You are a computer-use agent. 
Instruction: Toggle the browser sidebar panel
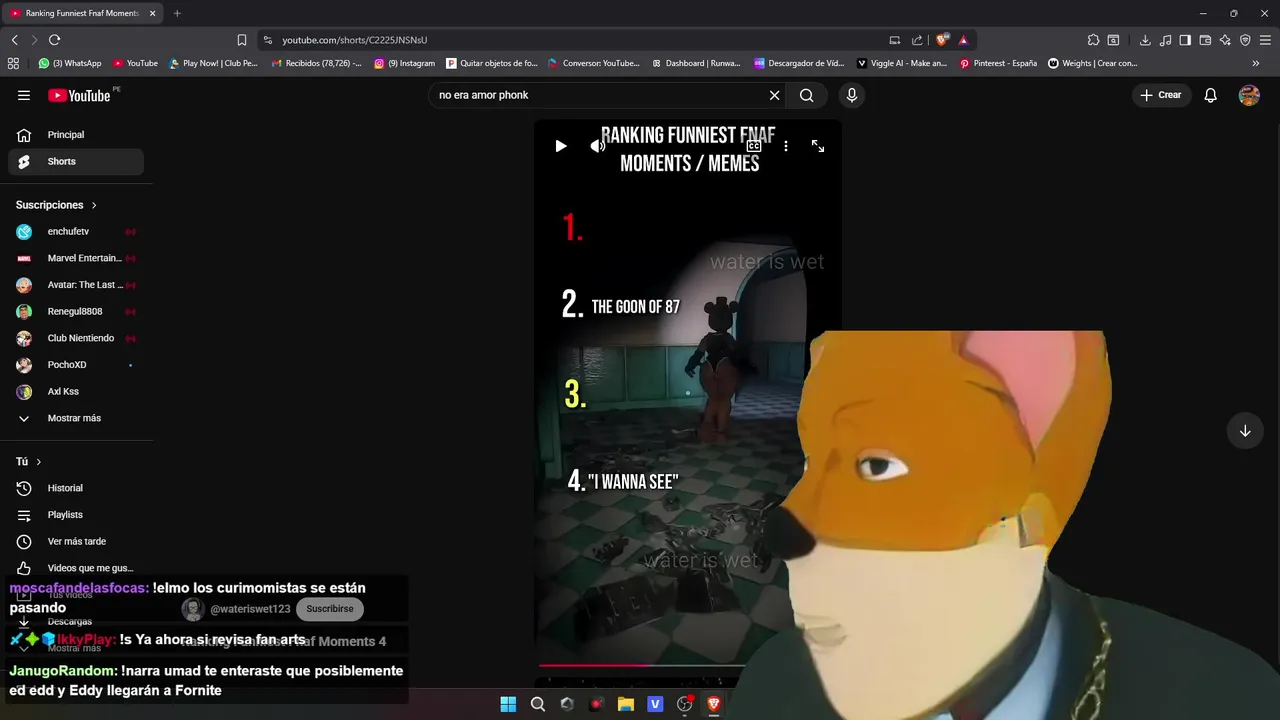tap(1185, 40)
